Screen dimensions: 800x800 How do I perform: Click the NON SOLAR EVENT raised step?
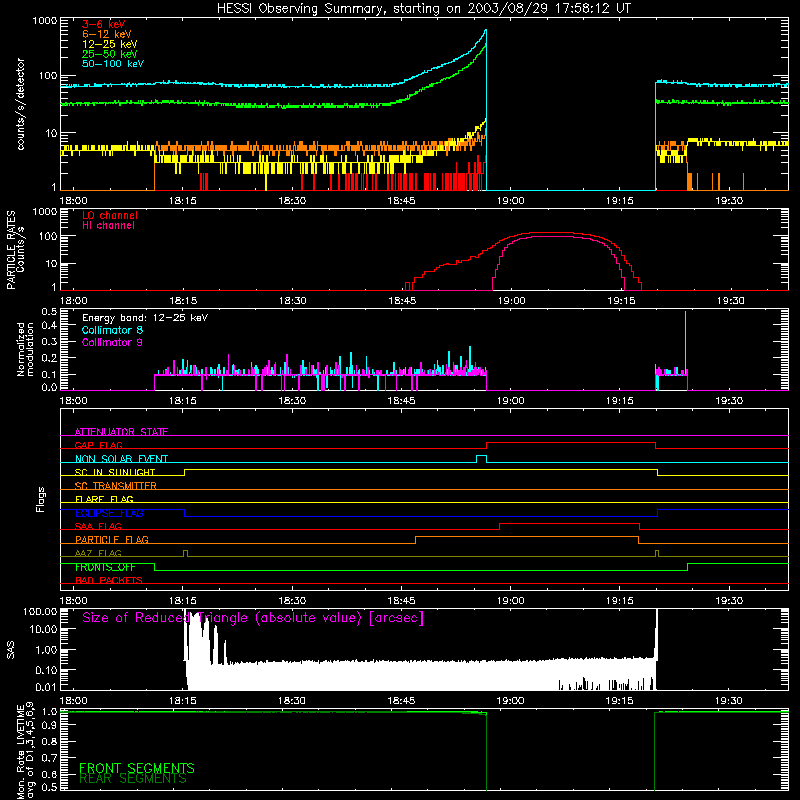tap(481, 456)
